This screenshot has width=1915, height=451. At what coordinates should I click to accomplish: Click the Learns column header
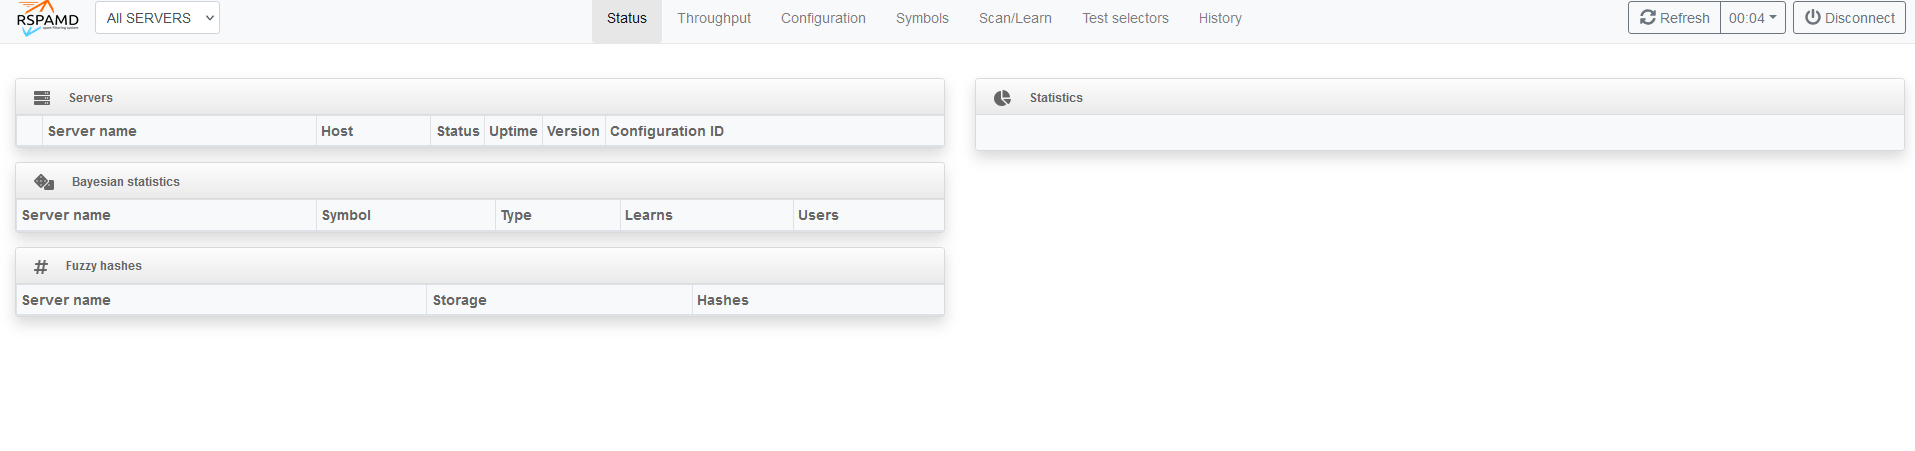tap(649, 215)
